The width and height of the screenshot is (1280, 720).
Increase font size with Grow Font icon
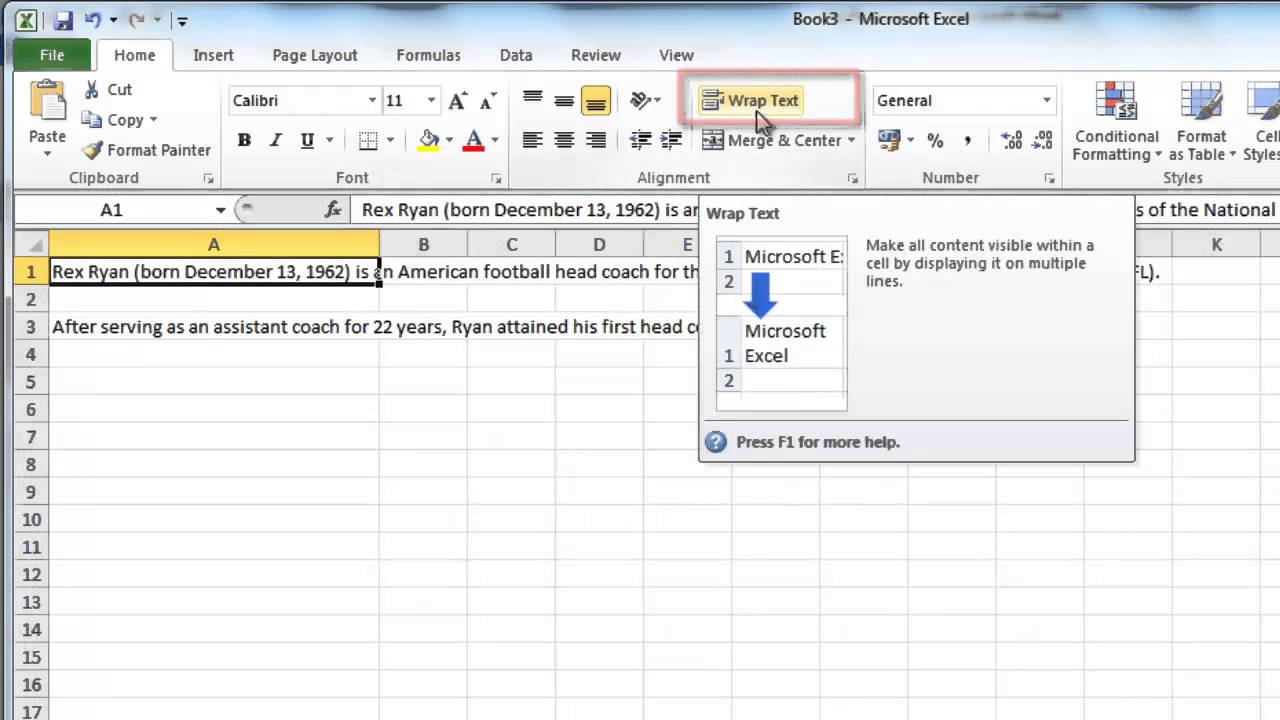pos(457,100)
